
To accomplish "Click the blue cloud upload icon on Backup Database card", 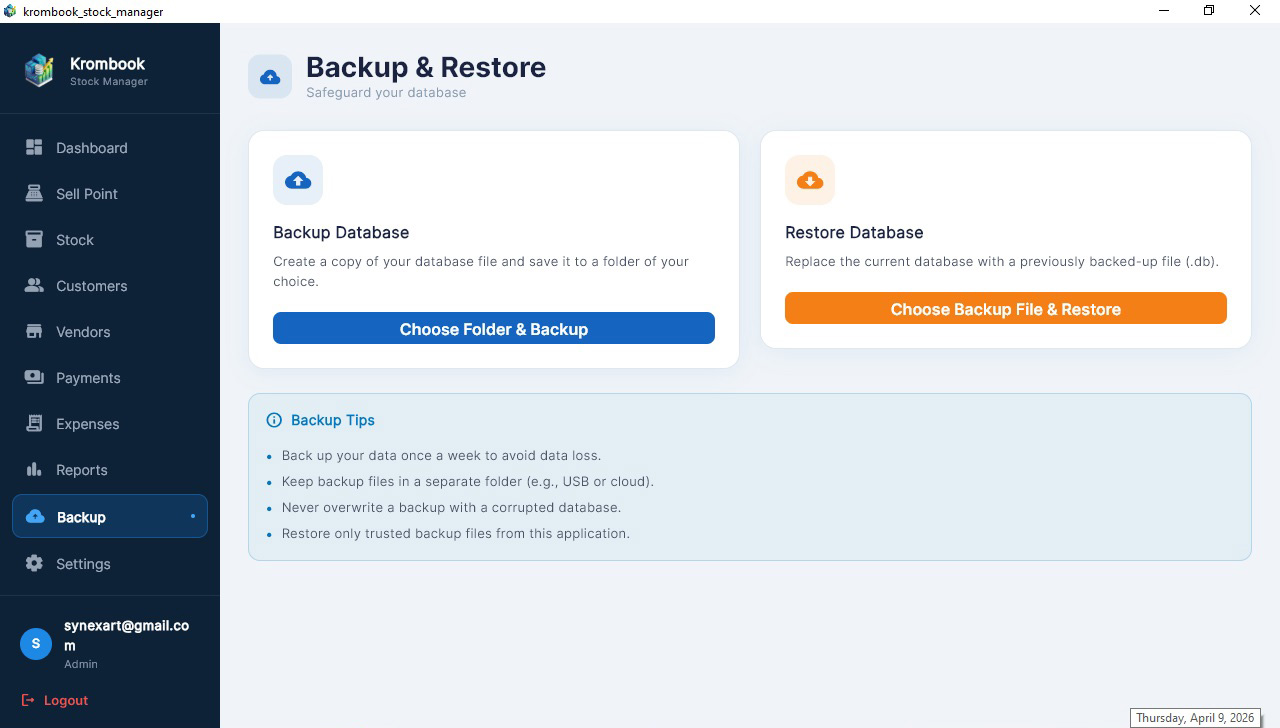I will 297,180.
